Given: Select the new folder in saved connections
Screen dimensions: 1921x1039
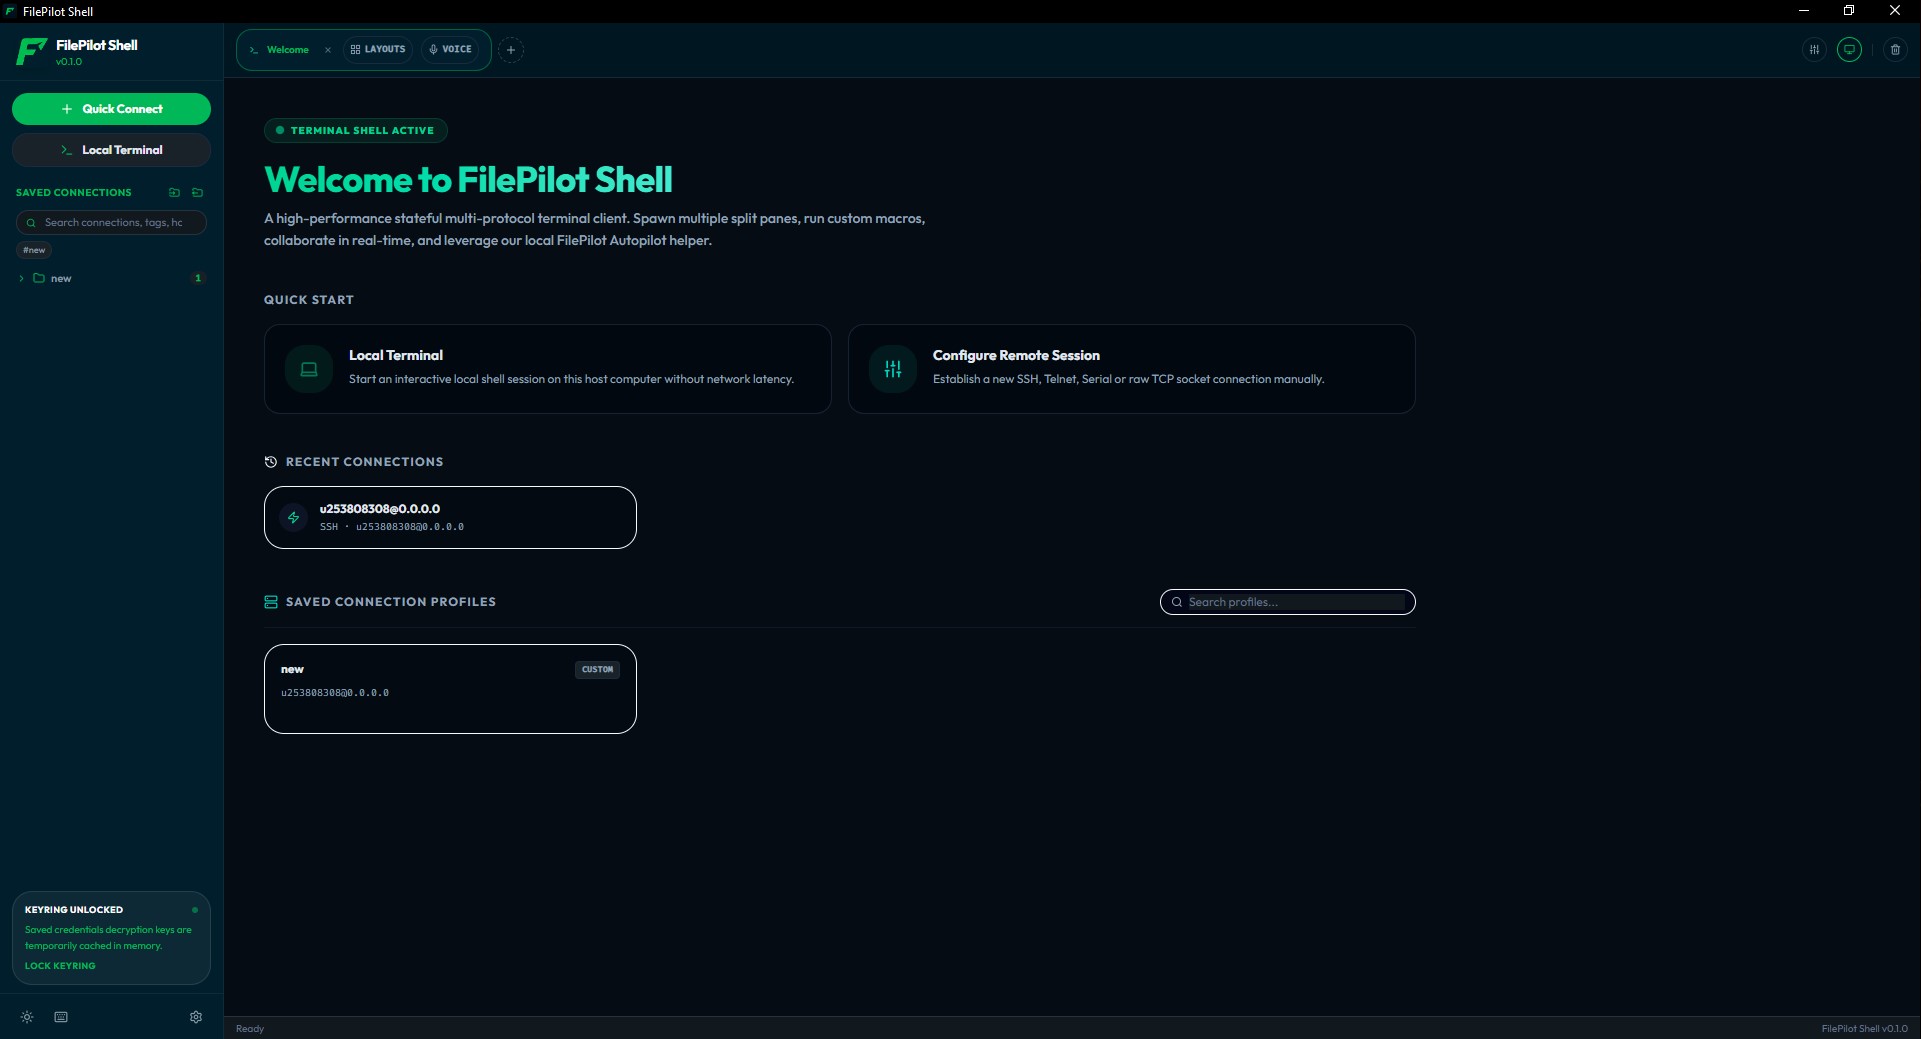Looking at the screenshot, I should [x=111, y=278].
